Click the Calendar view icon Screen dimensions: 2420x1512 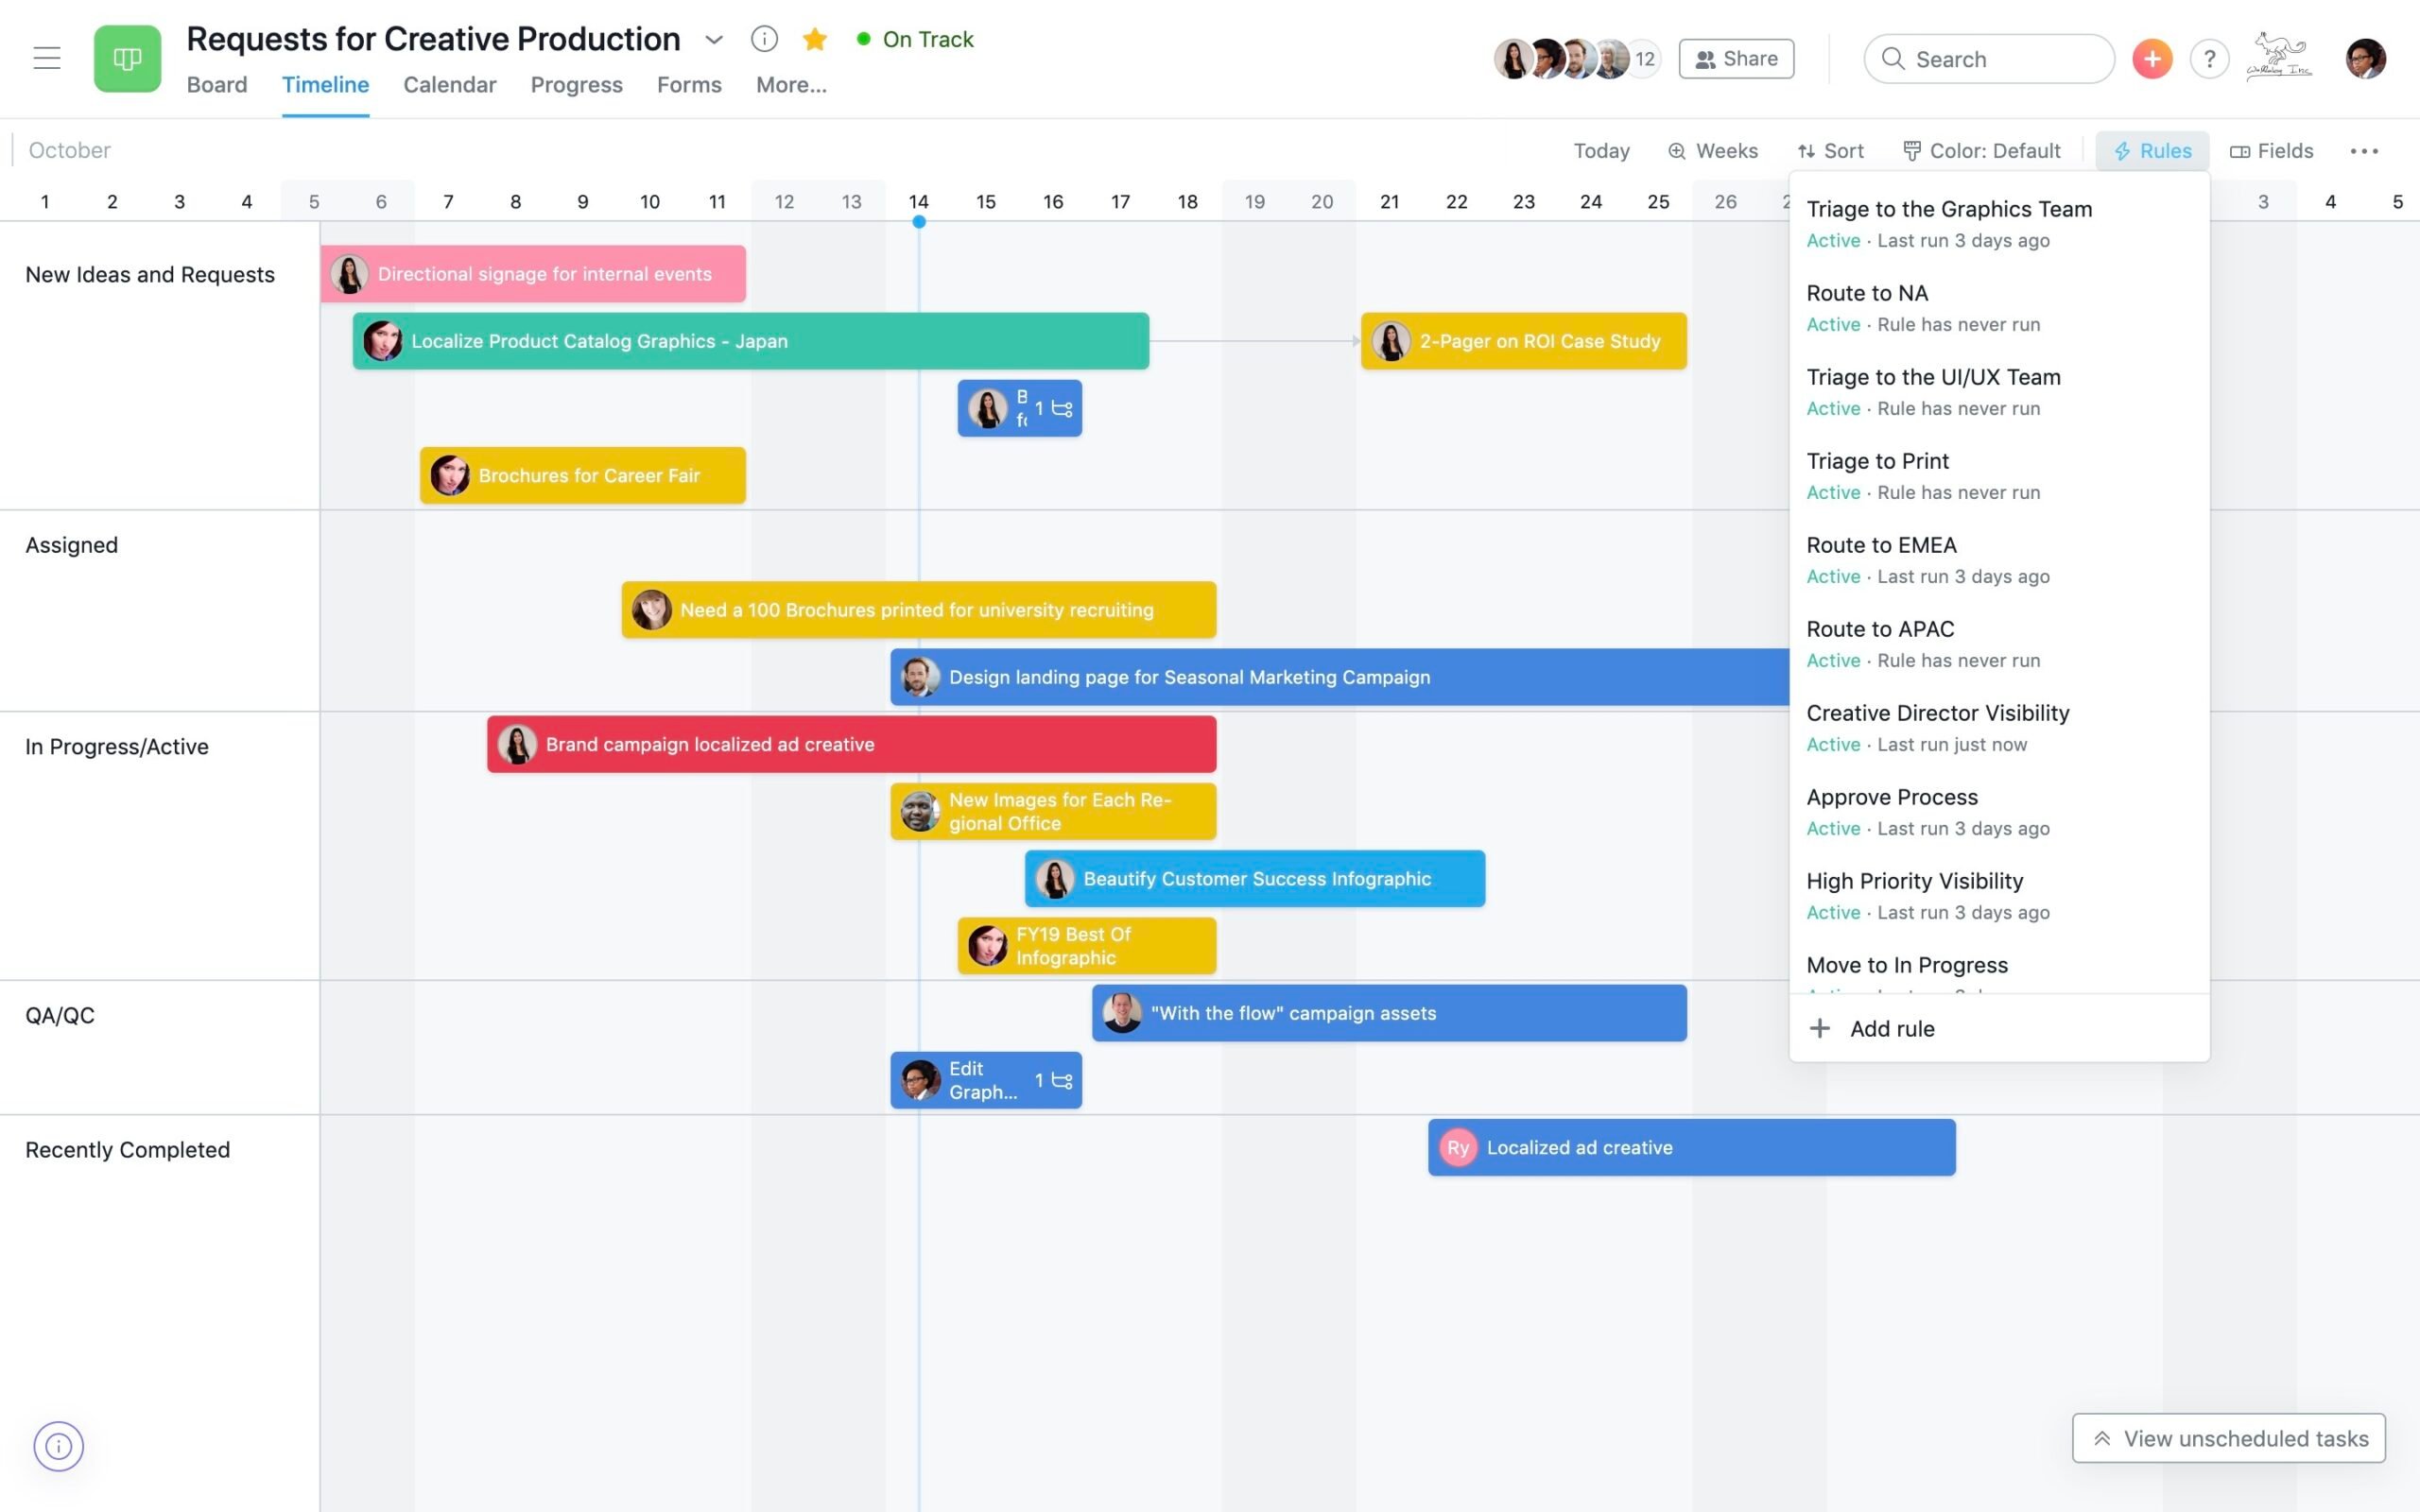(448, 83)
